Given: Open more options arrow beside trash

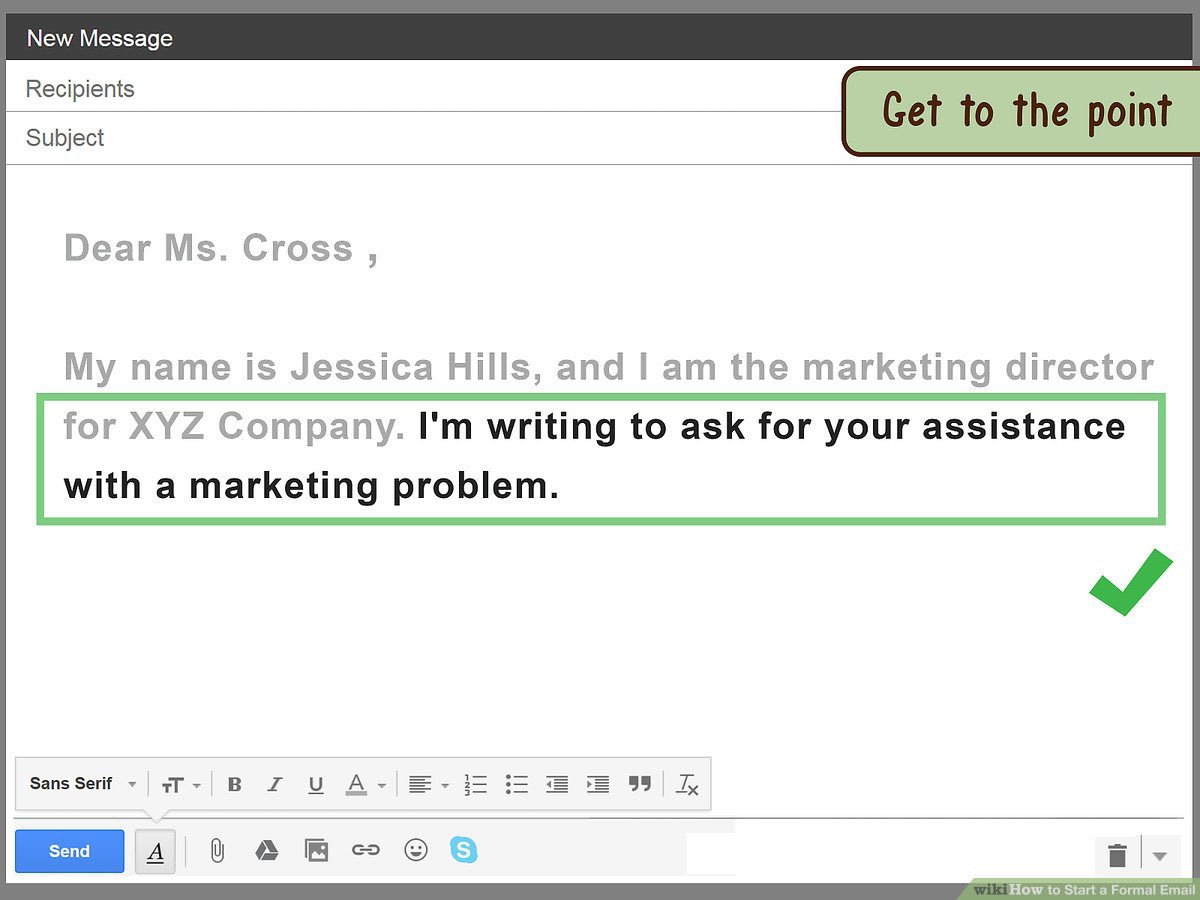Looking at the screenshot, I should point(1160,856).
